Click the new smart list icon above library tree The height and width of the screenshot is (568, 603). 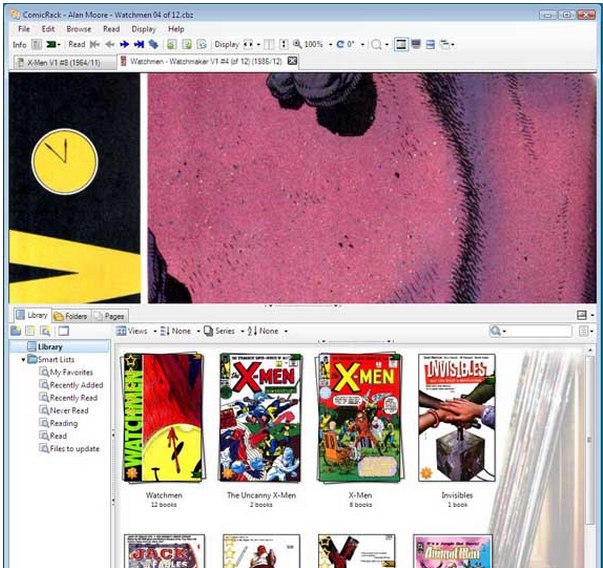coord(45,331)
